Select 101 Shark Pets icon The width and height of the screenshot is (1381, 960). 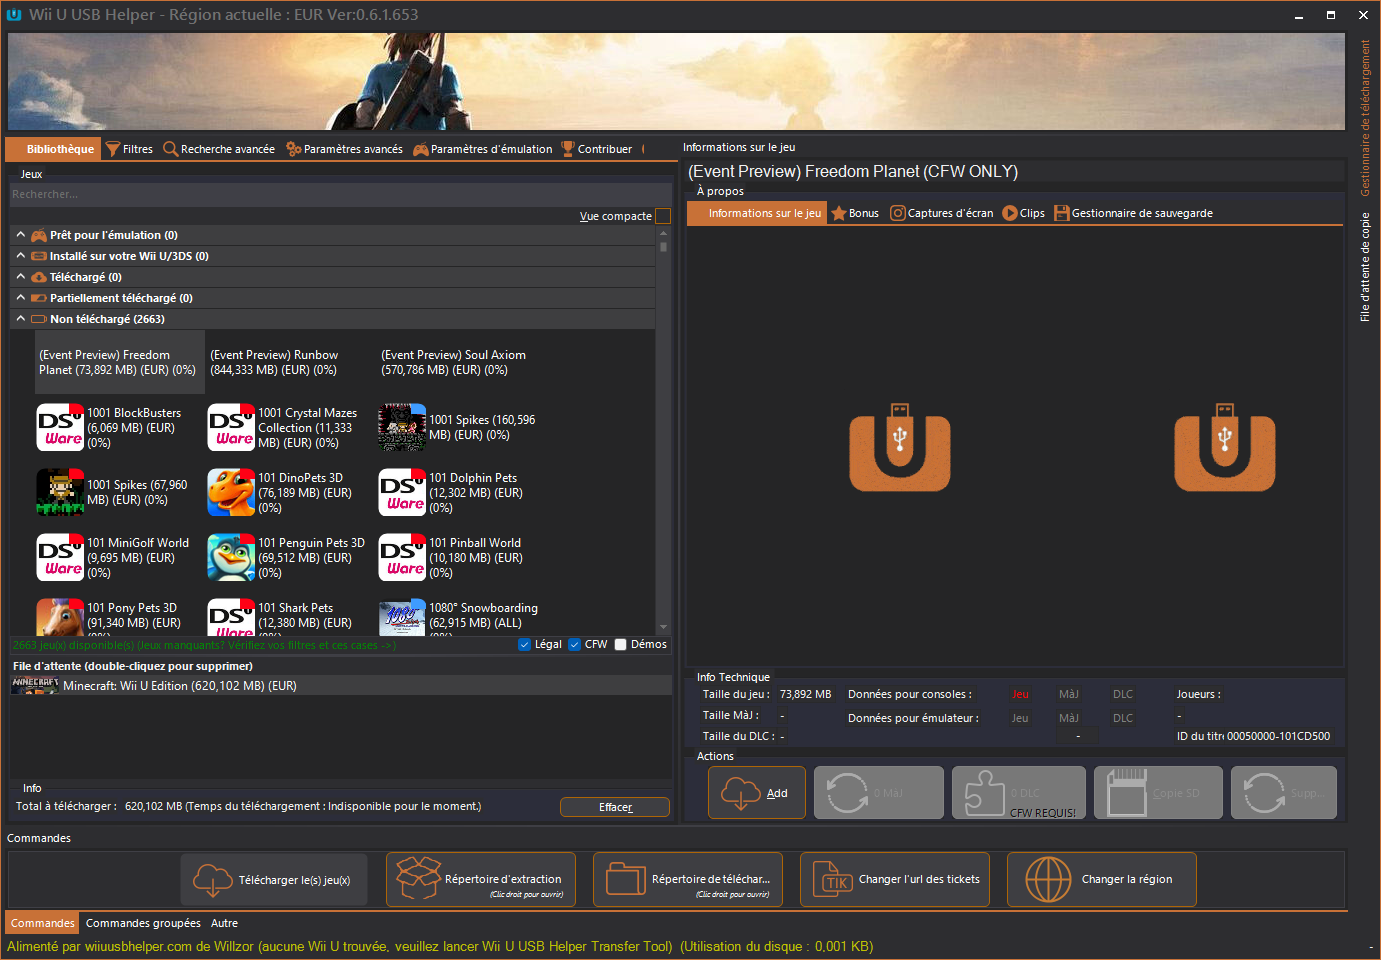point(231,617)
